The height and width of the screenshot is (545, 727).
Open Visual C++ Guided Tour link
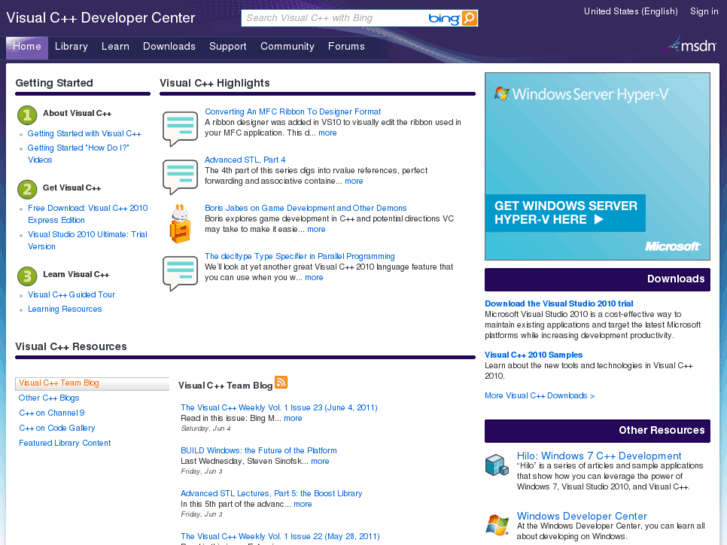[x=71, y=295]
